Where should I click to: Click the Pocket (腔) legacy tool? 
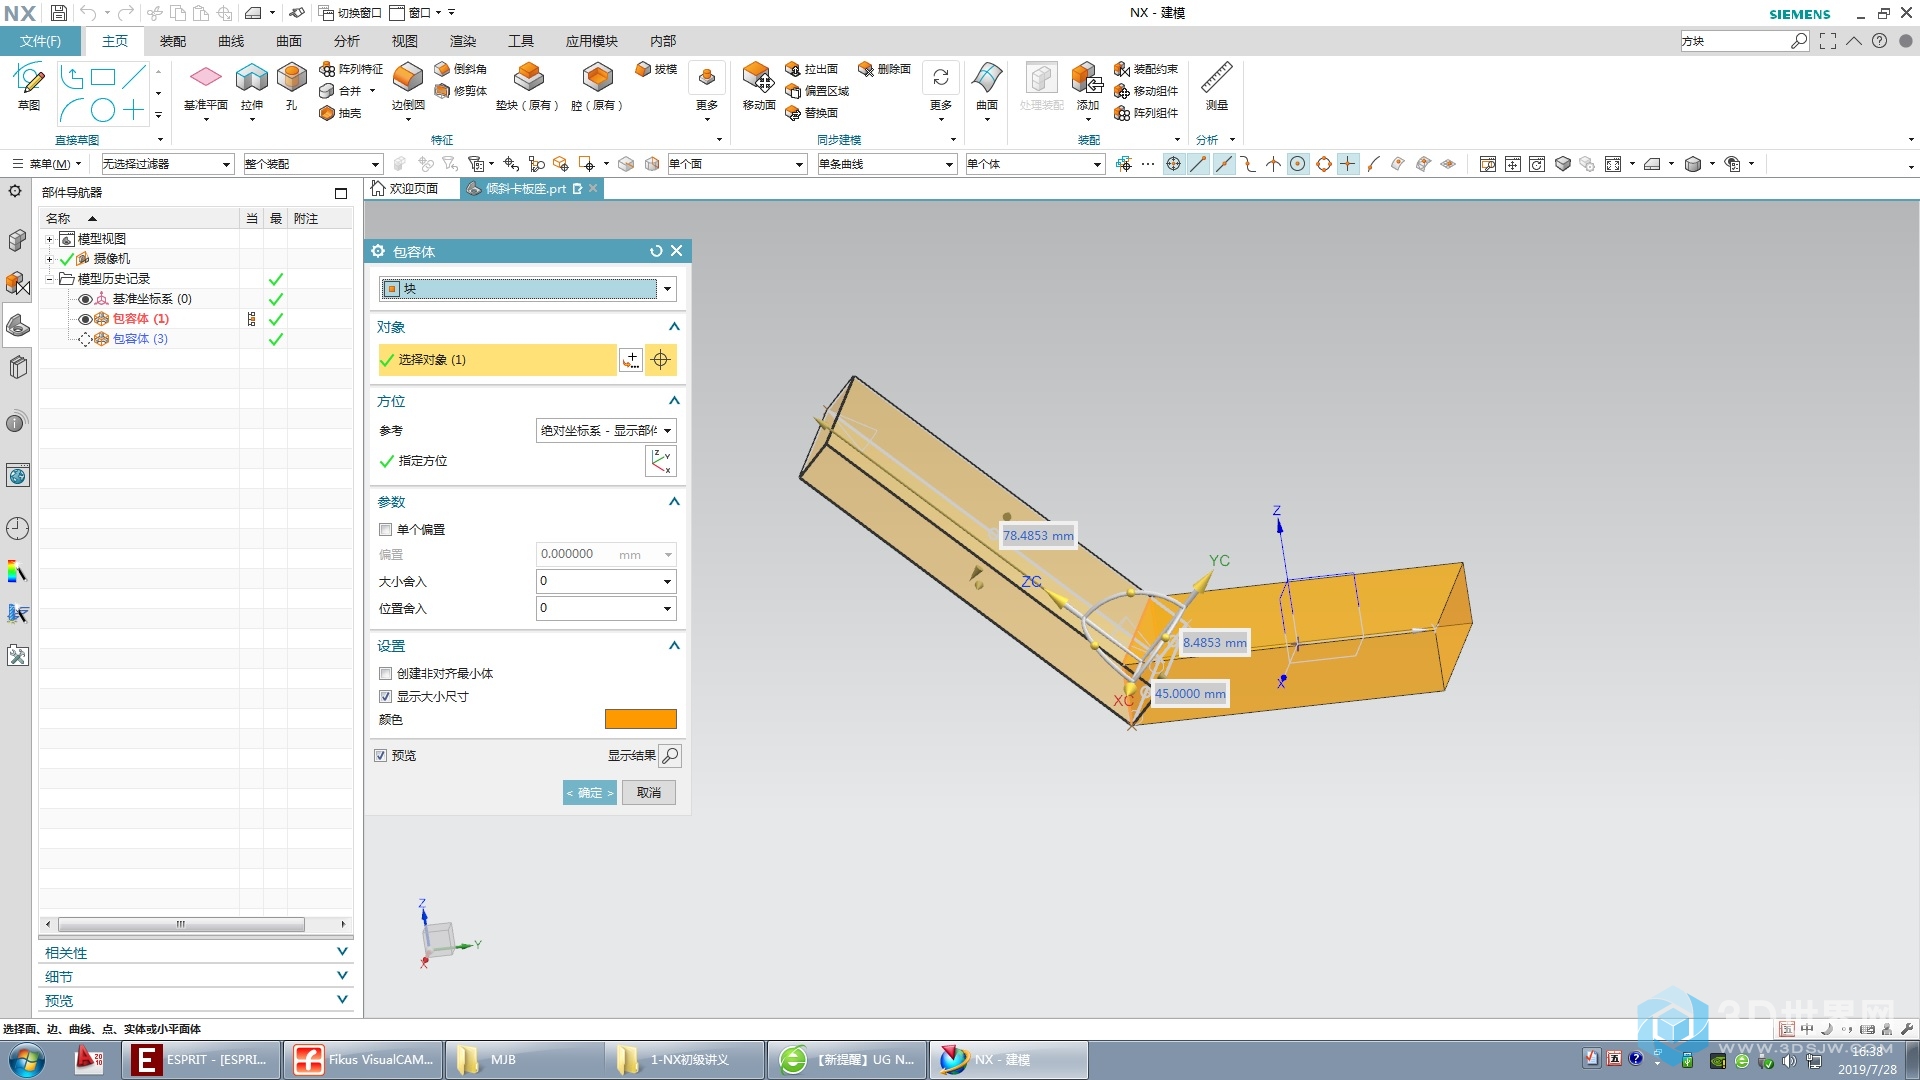pyautogui.click(x=597, y=86)
